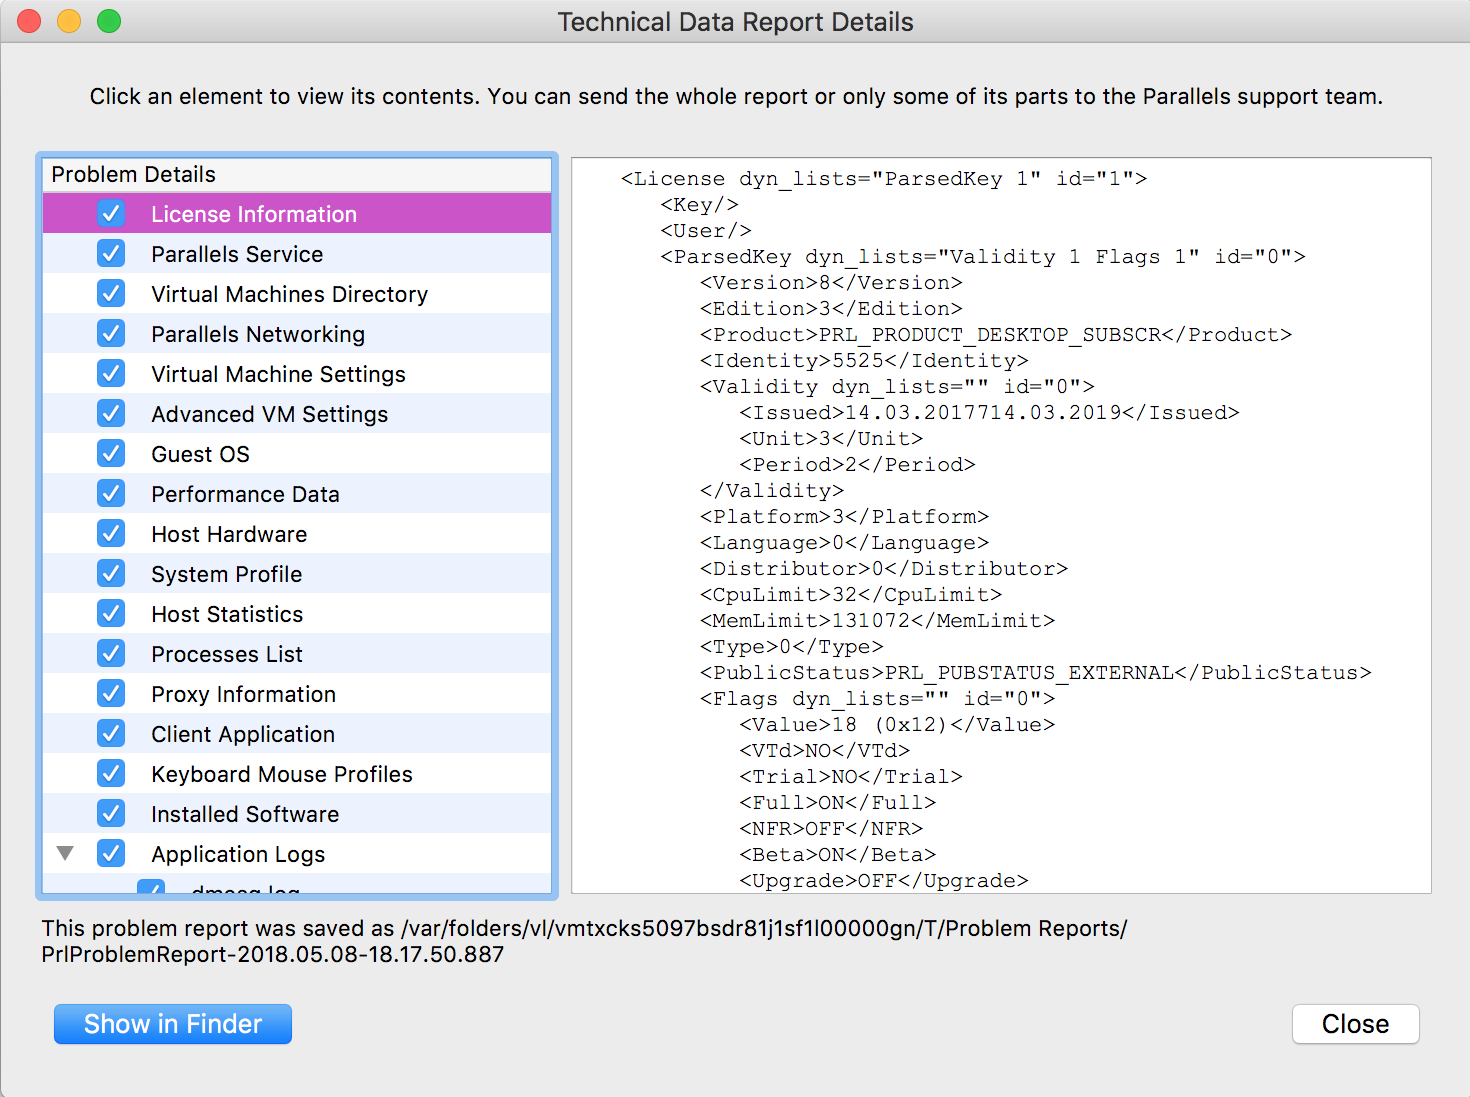Viewport: 1470px width, 1097px height.
Task: Click the Show in Finder button
Action: click(x=173, y=1024)
